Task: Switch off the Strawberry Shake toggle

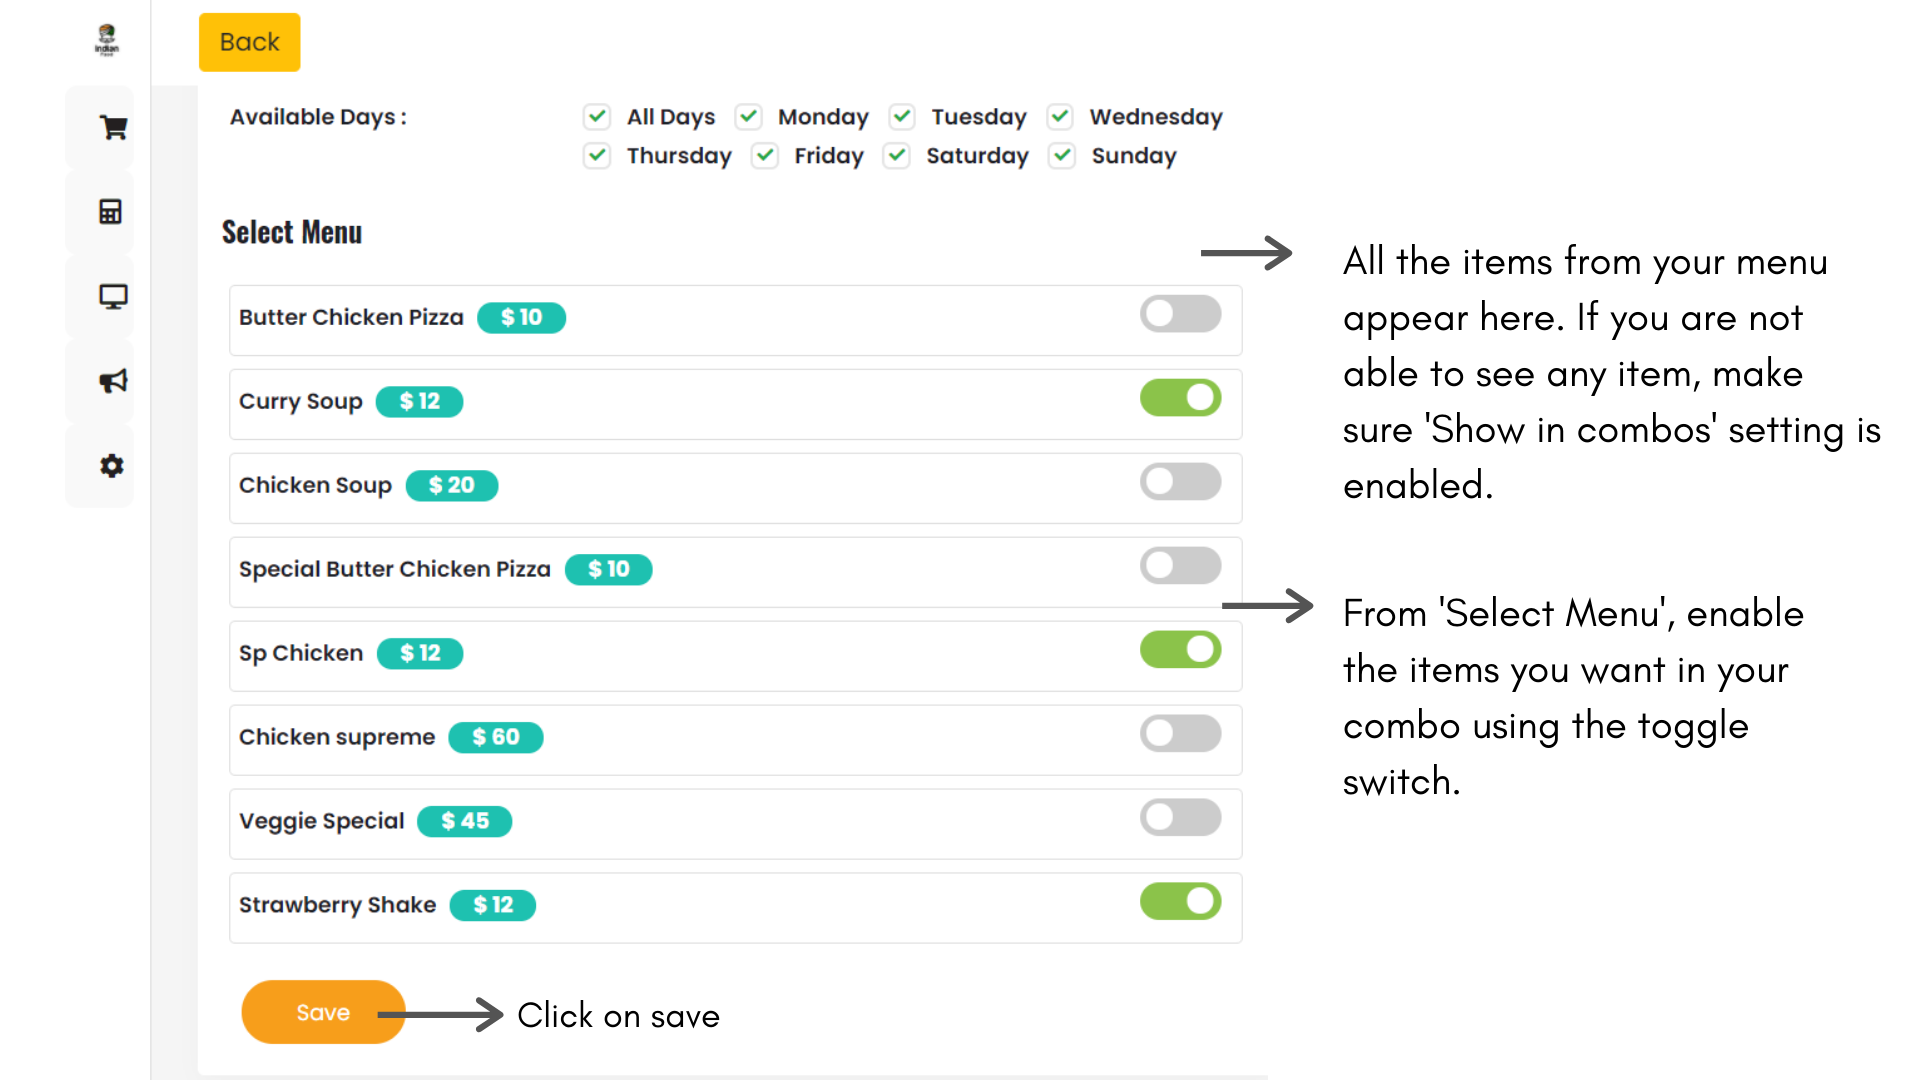Action: pyautogui.click(x=1180, y=902)
